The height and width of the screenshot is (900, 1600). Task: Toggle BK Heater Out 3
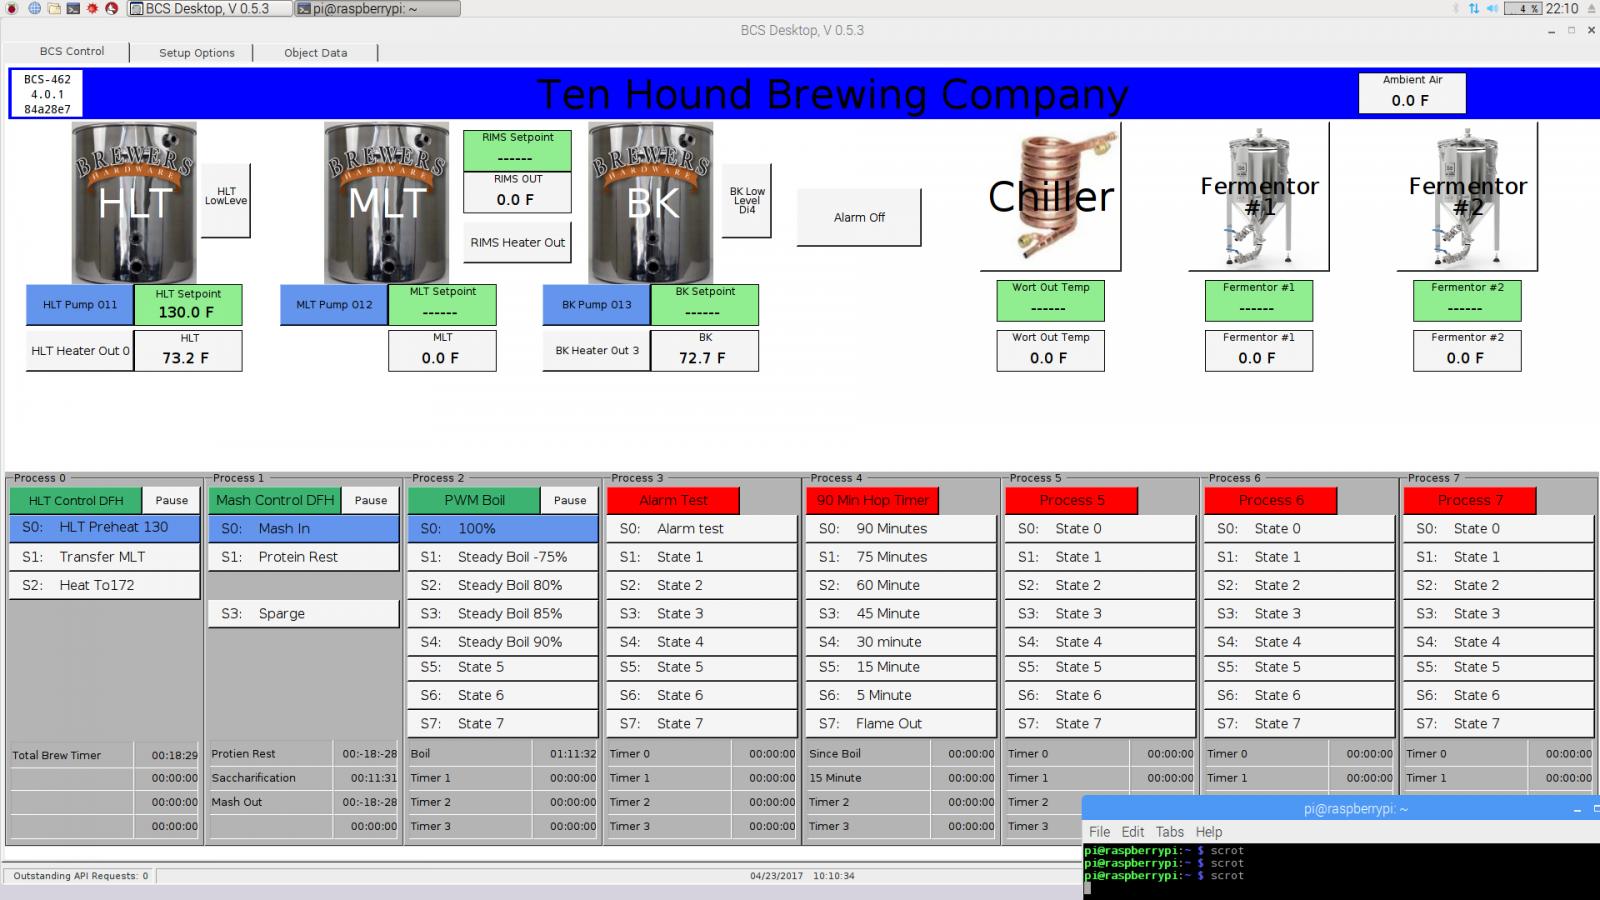[x=596, y=351]
